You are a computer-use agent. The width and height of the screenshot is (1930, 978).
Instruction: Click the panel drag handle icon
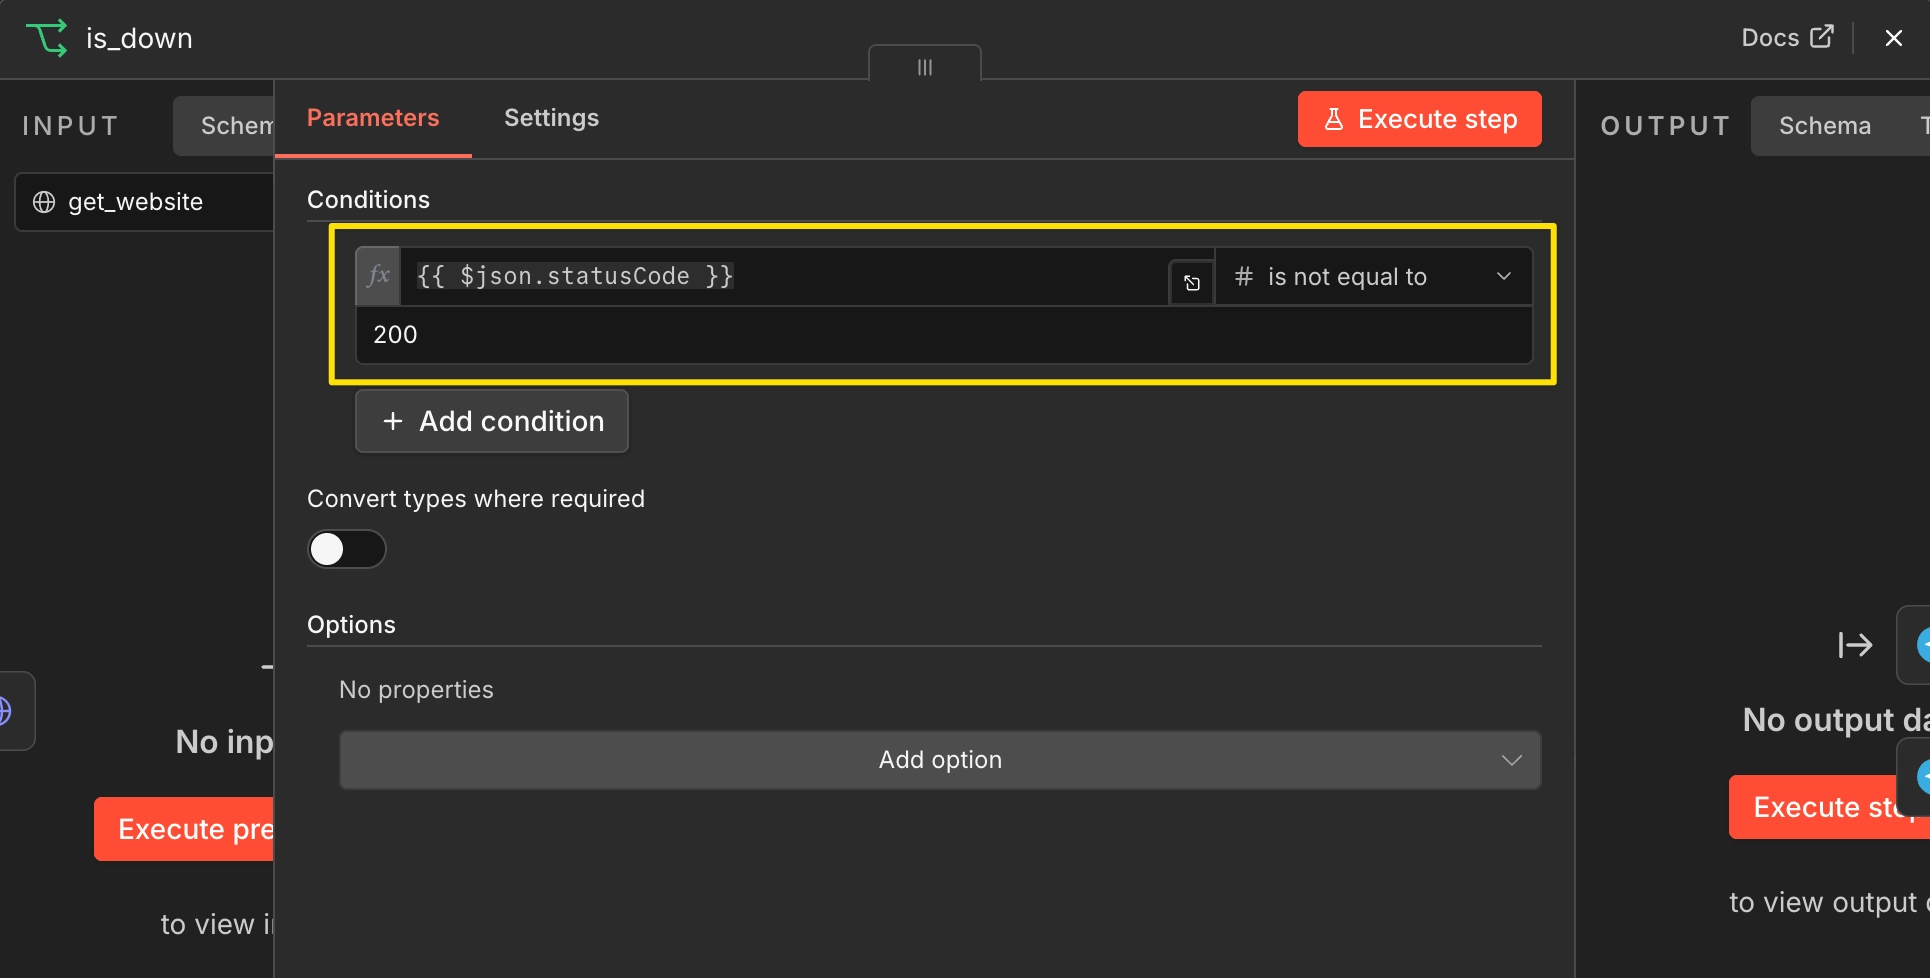pos(925,67)
